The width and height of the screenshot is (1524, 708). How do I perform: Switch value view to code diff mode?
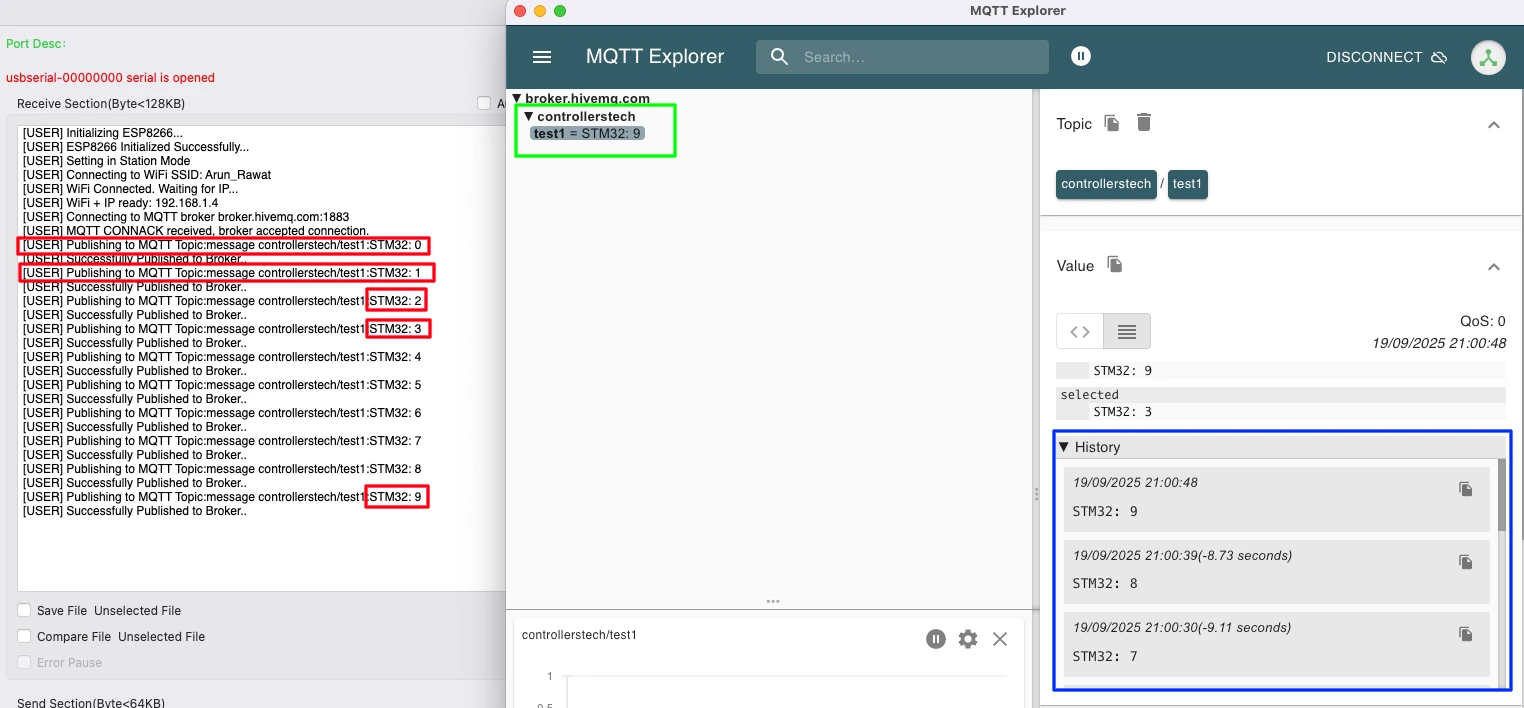click(1080, 331)
